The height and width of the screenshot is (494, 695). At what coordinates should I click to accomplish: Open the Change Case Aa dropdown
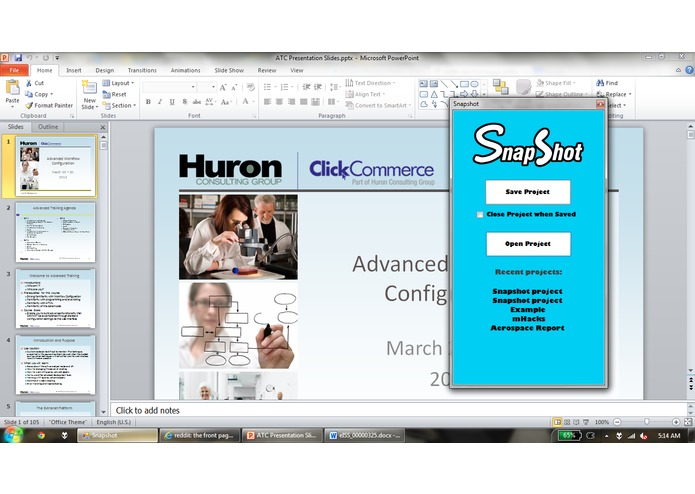click(x=227, y=102)
